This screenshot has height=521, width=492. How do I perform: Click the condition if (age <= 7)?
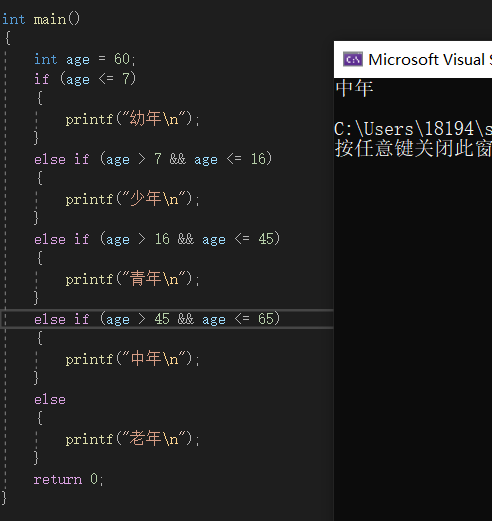point(85,79)
